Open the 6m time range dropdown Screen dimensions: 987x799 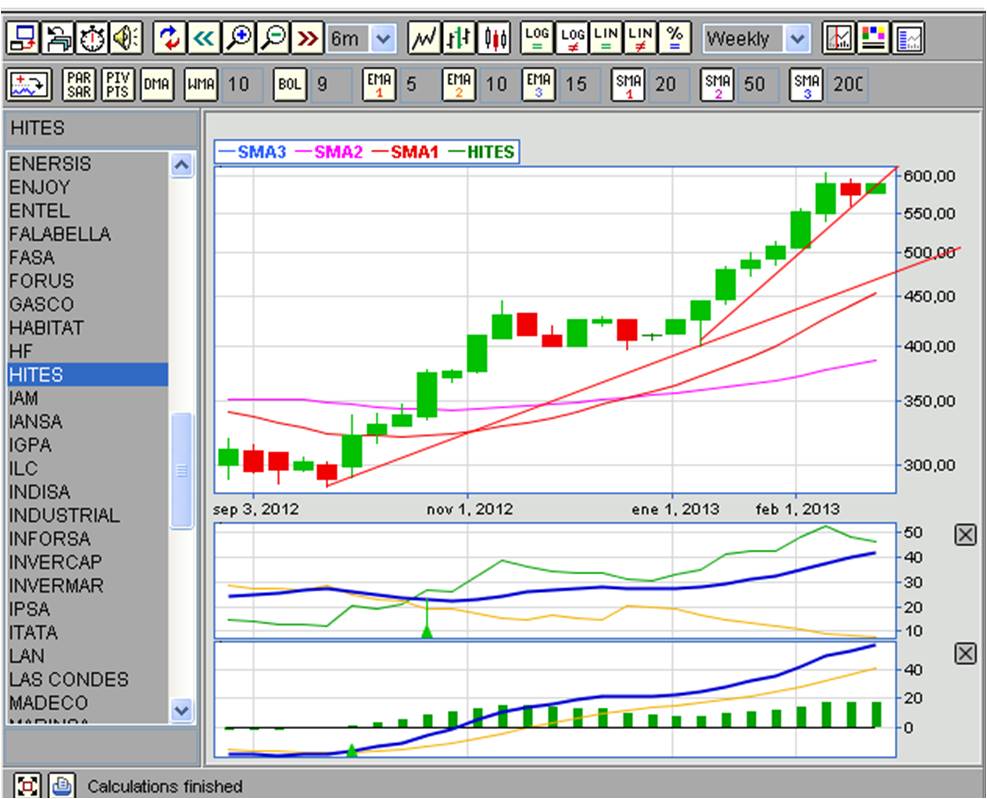pos(384,39)
